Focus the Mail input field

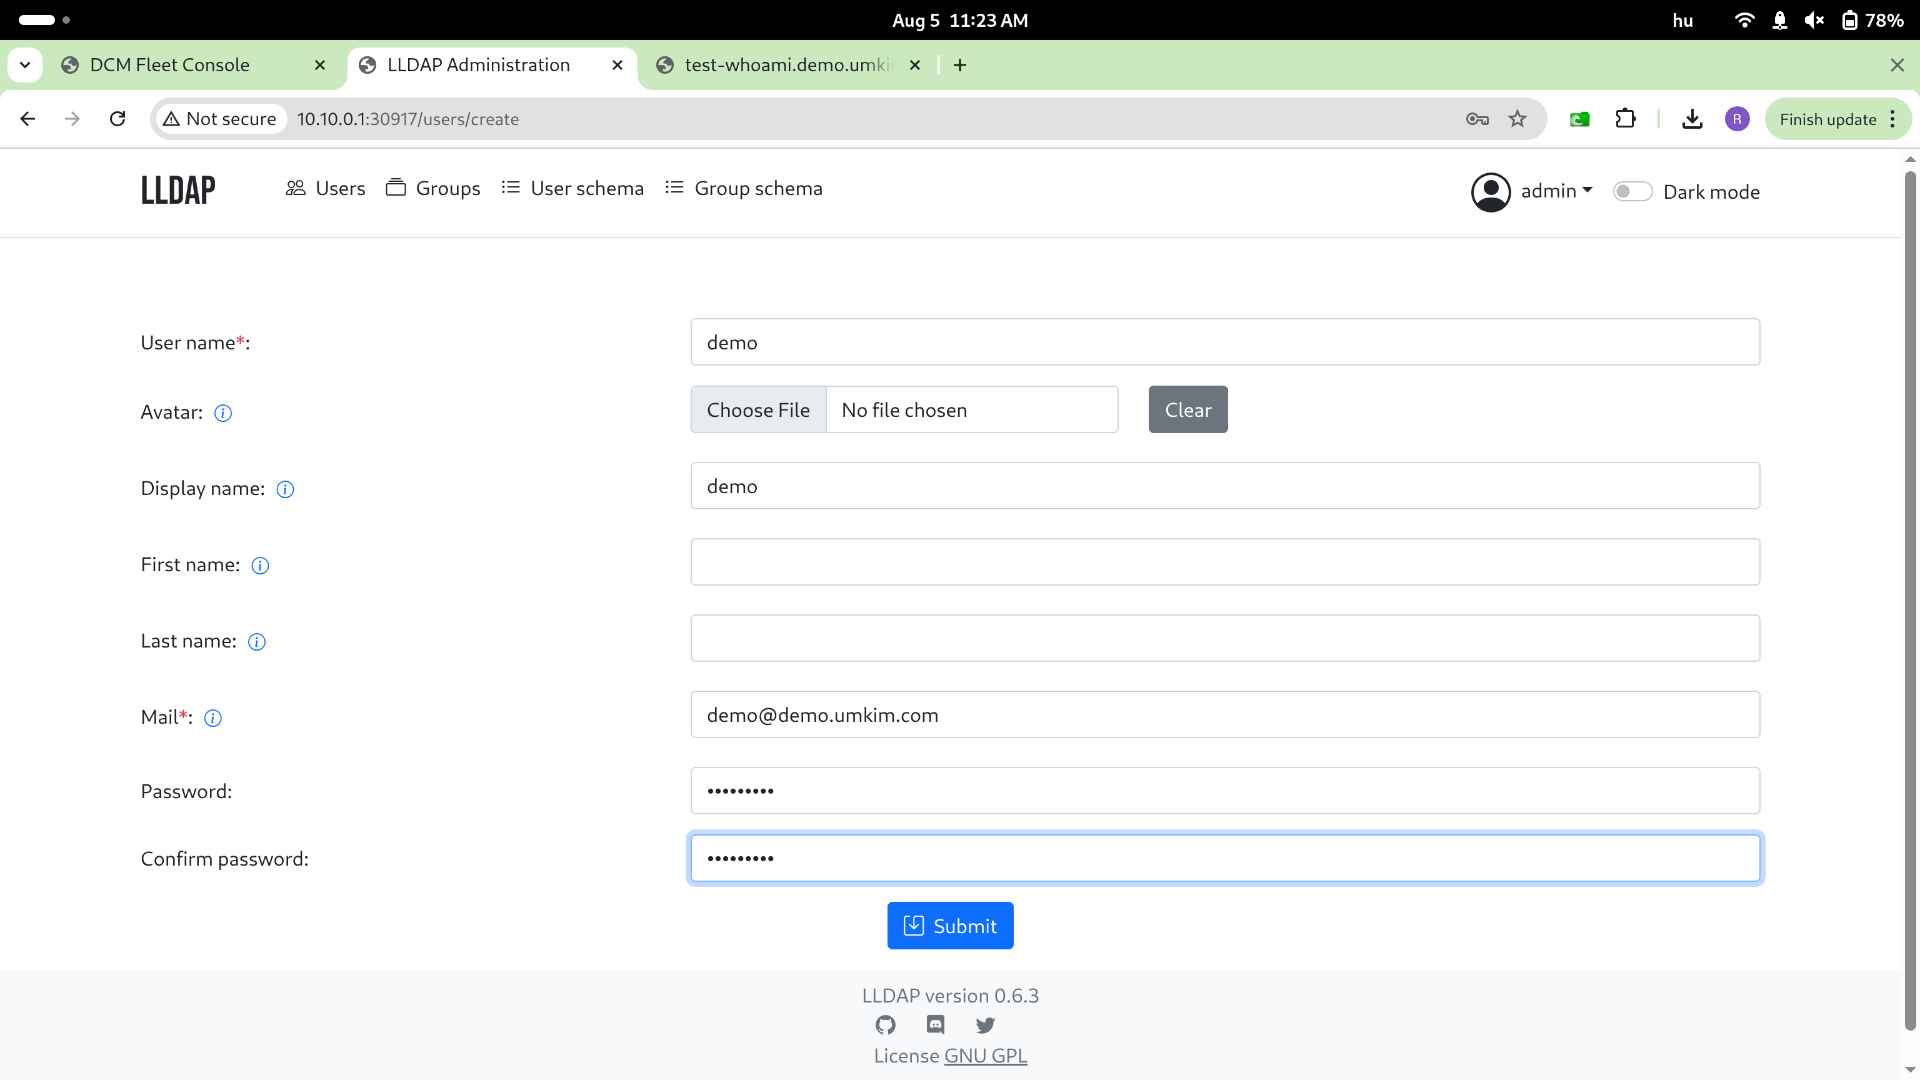click(1225, 715)
